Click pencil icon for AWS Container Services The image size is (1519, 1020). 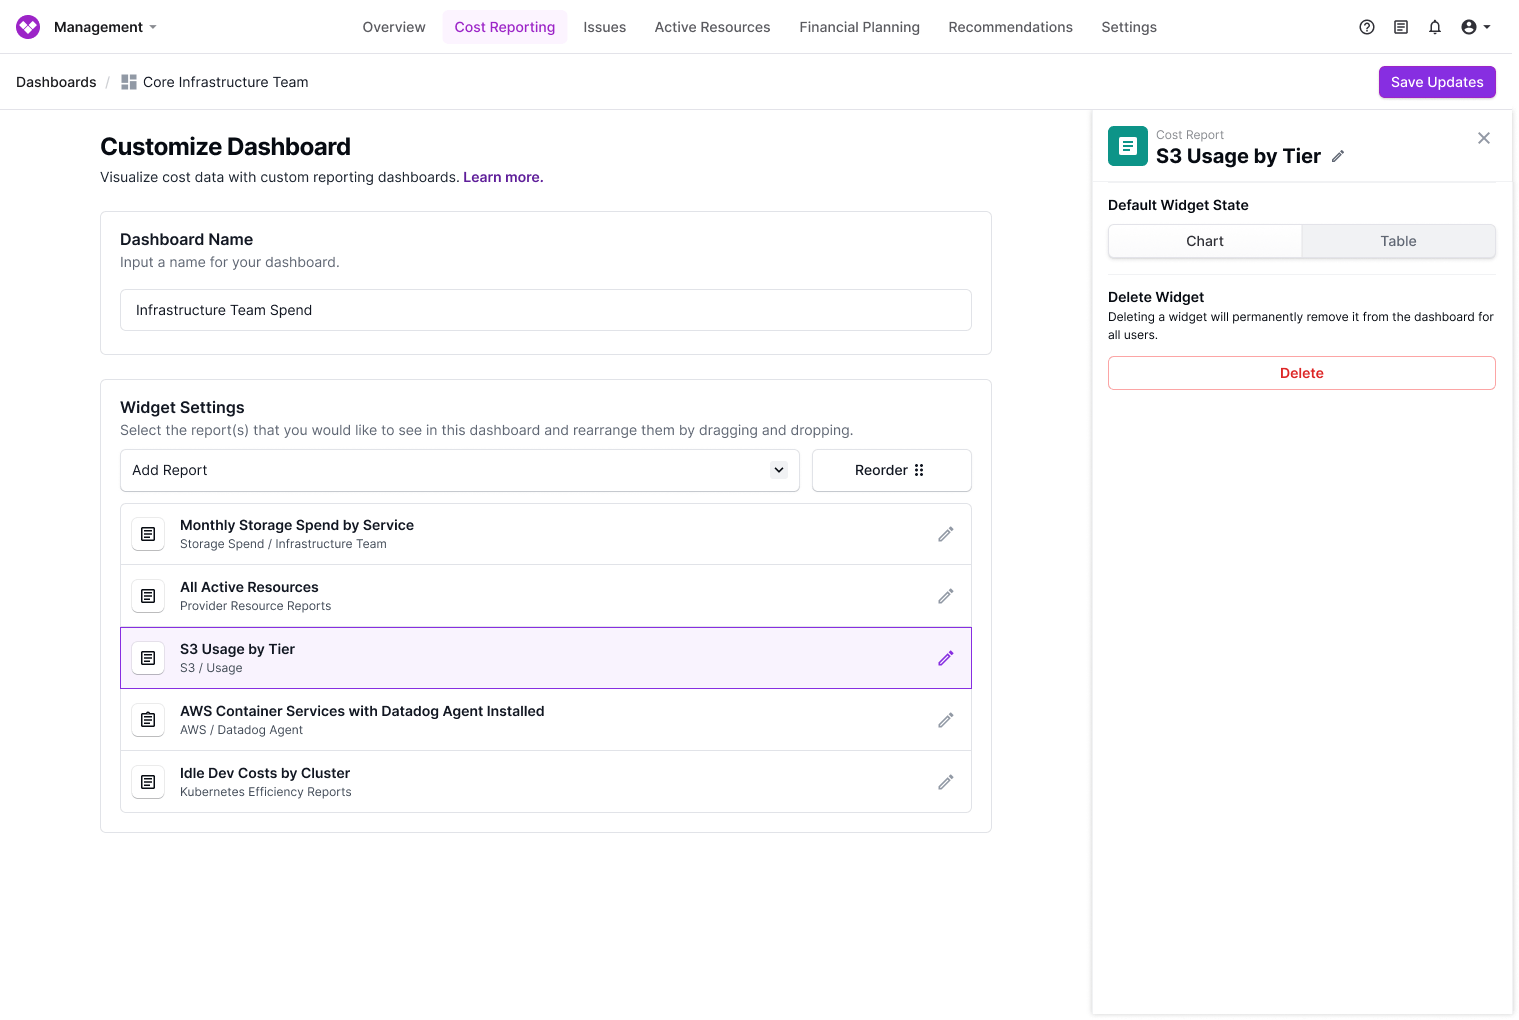click(945, 720)
